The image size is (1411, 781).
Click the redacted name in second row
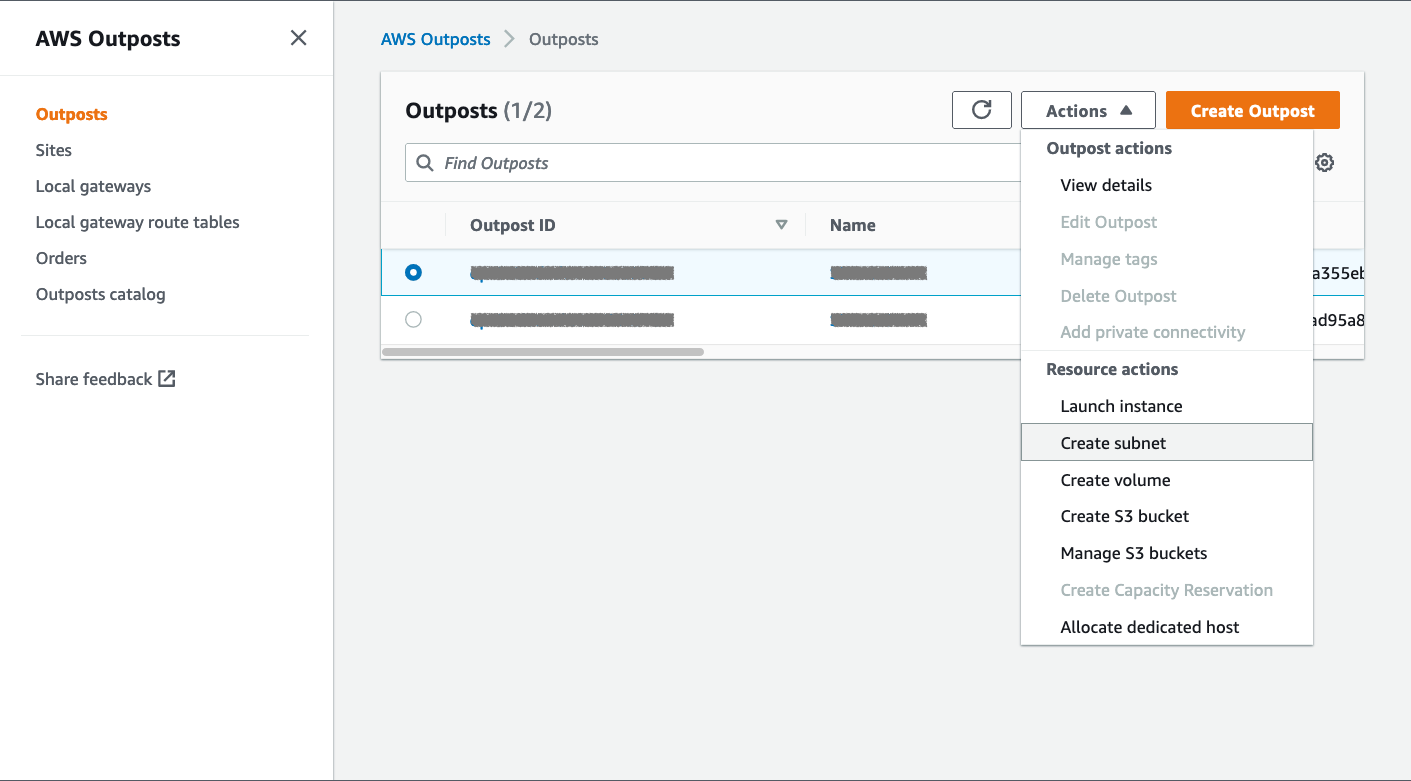pos(879,320)
